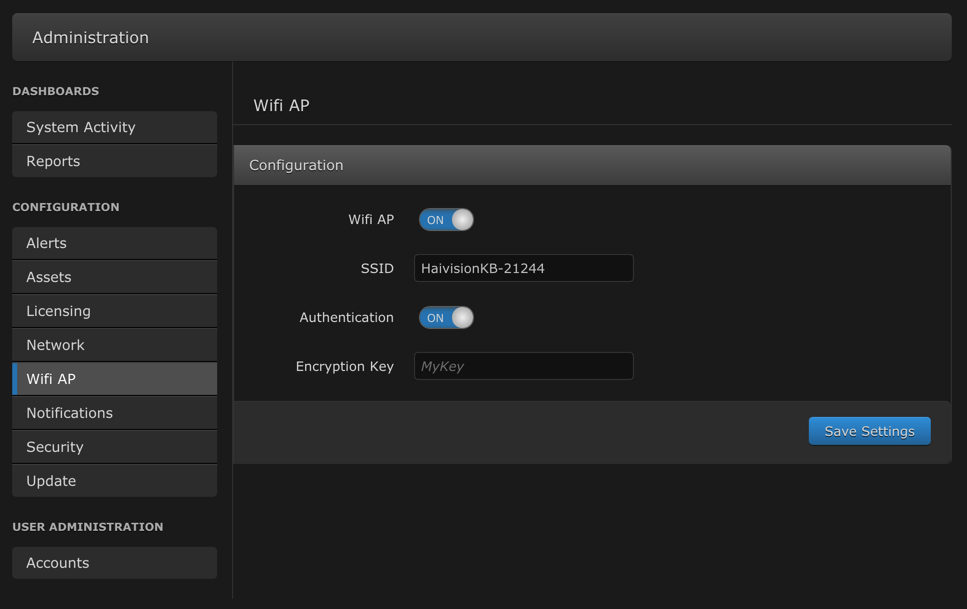The image size is (967, 609).
Task: Navigate to the Licensing page
Action: 114,311
